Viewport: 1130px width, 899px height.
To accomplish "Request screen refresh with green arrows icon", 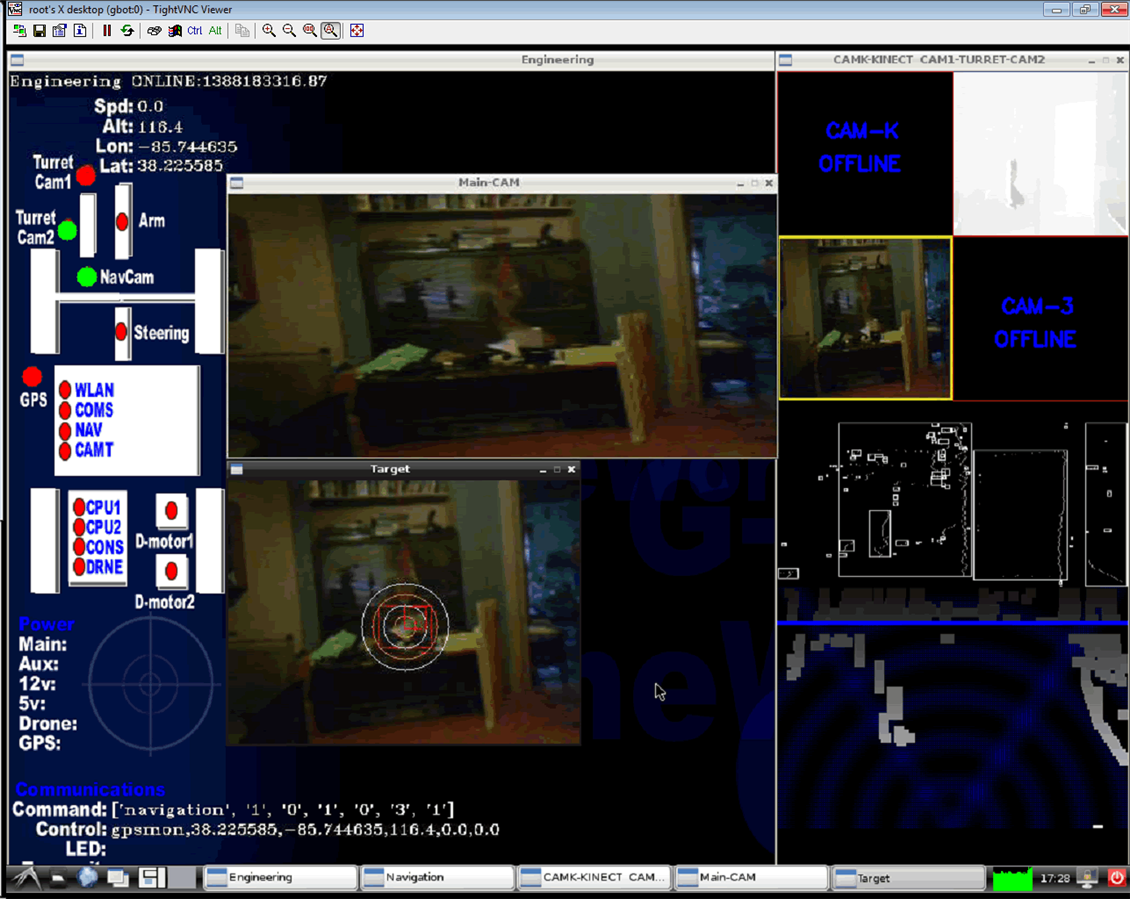I will coord(127,30).
